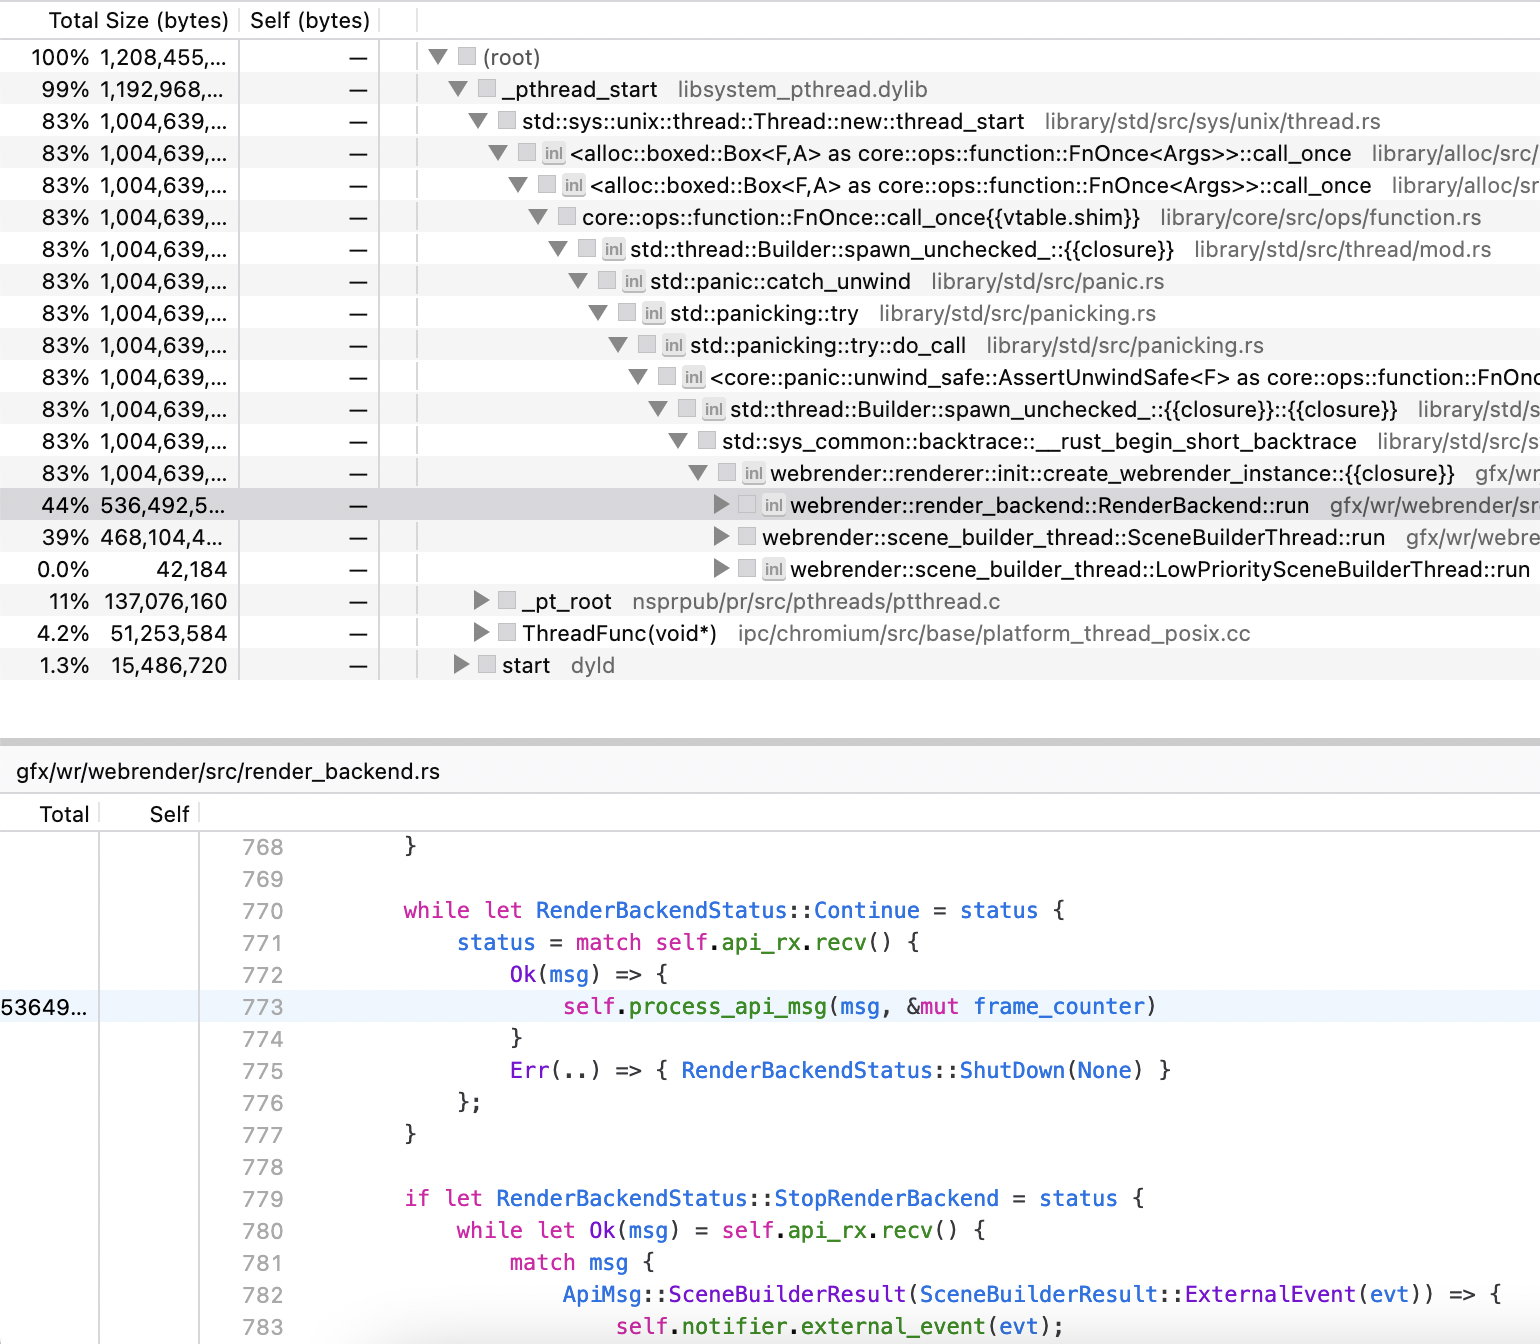Select the ThreadFunc(void*) function name
This screenshot has width=1540, height=1344.
pos(619,634)
